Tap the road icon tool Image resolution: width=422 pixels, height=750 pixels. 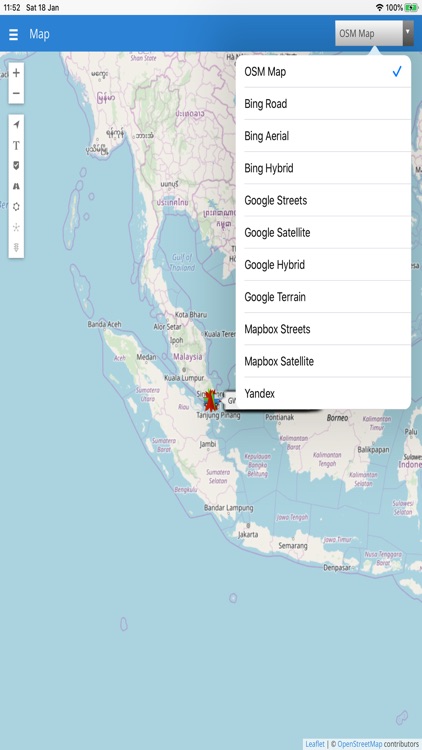pos(16,186)
